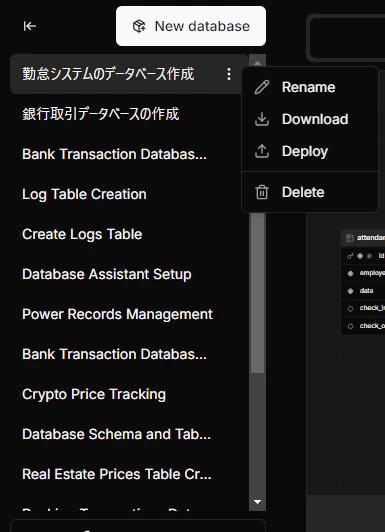
Task: Click the New database button
Action: point(191,26)
